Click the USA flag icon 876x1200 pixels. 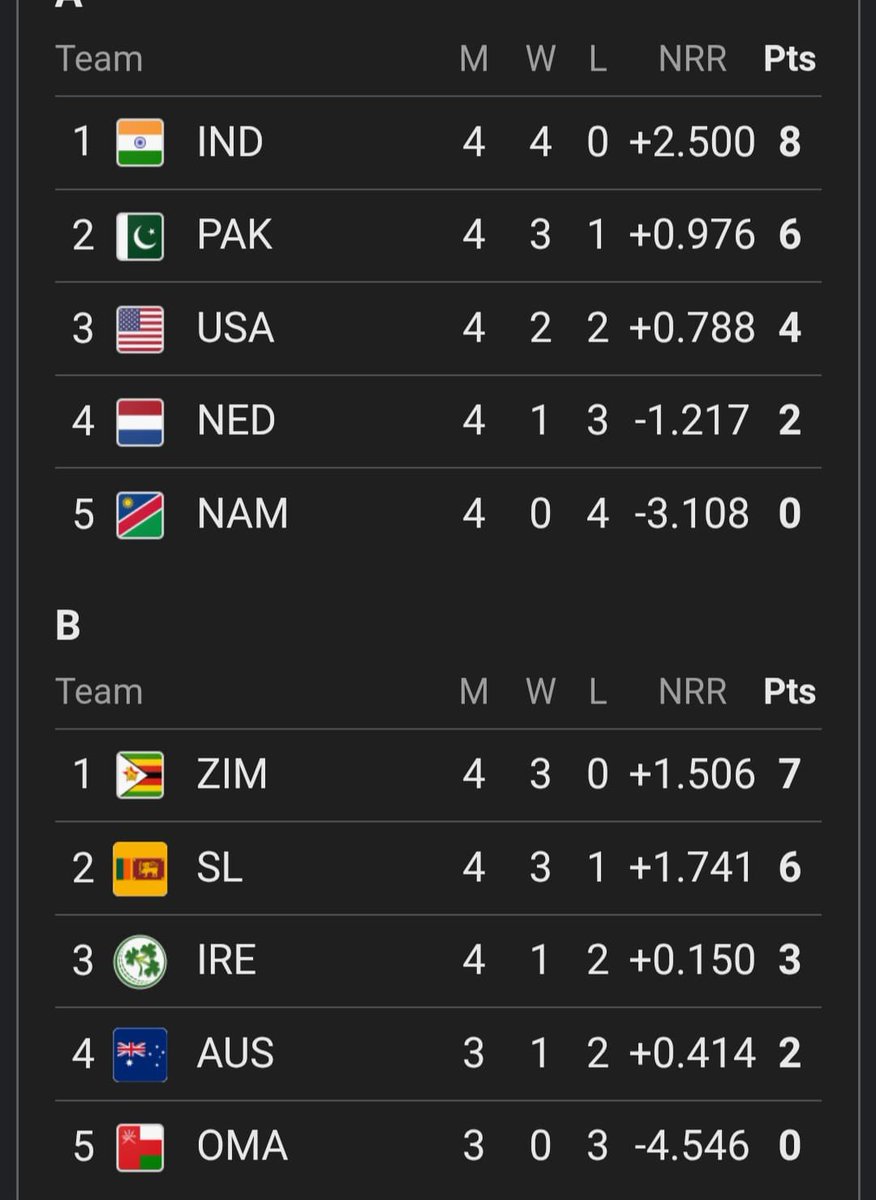coord(140,329)
